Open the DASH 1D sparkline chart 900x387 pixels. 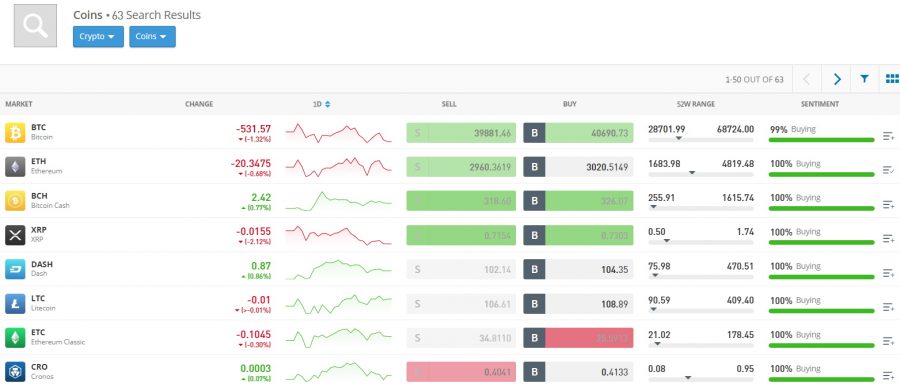click(x=338, y=269)
